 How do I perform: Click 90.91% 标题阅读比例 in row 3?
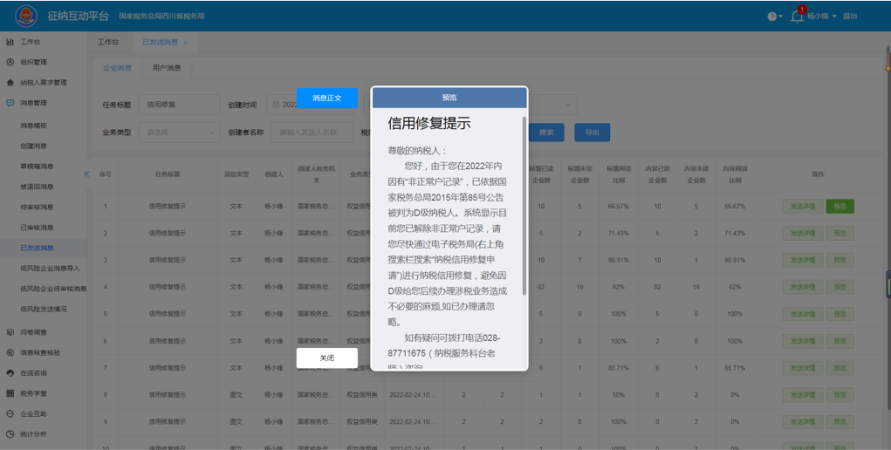coord(618,260)
